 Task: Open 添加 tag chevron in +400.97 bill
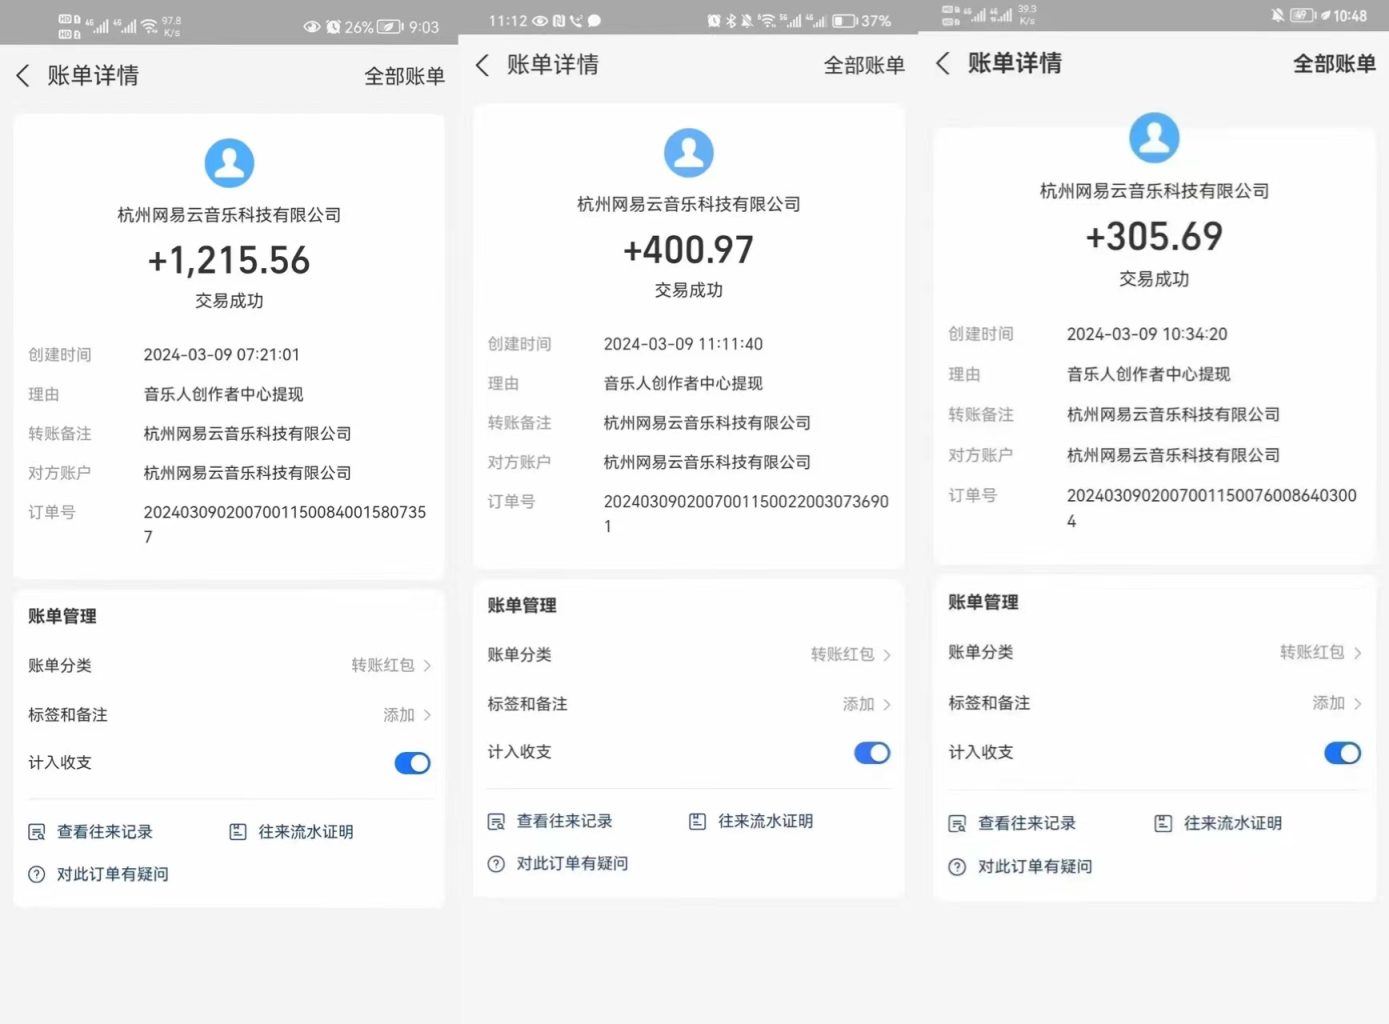[887, 705]
